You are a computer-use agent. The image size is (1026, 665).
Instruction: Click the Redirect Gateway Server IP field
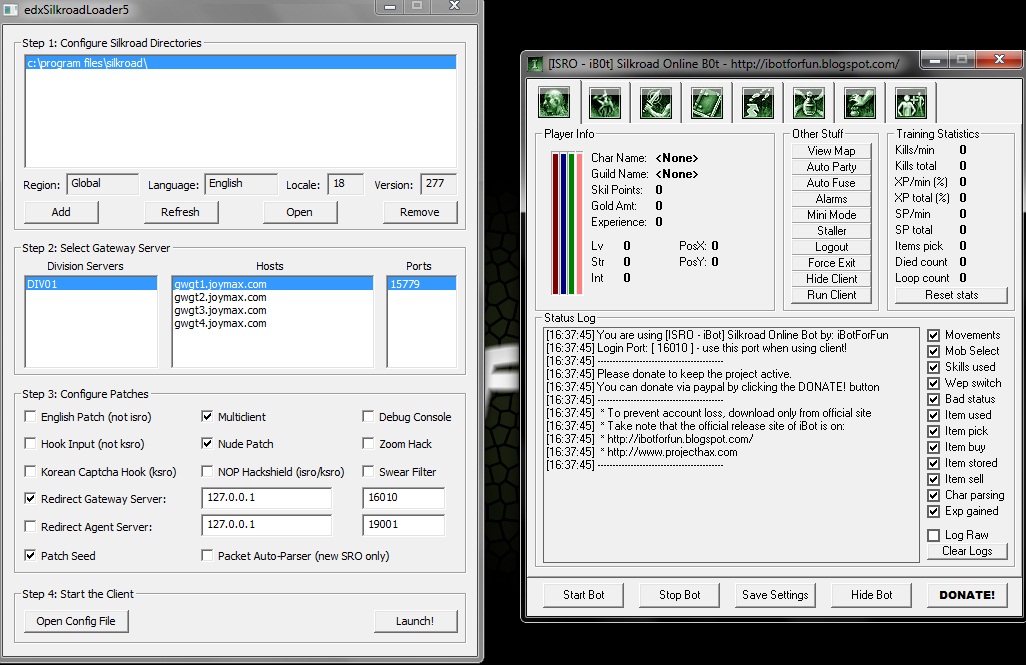click(266, 498)
